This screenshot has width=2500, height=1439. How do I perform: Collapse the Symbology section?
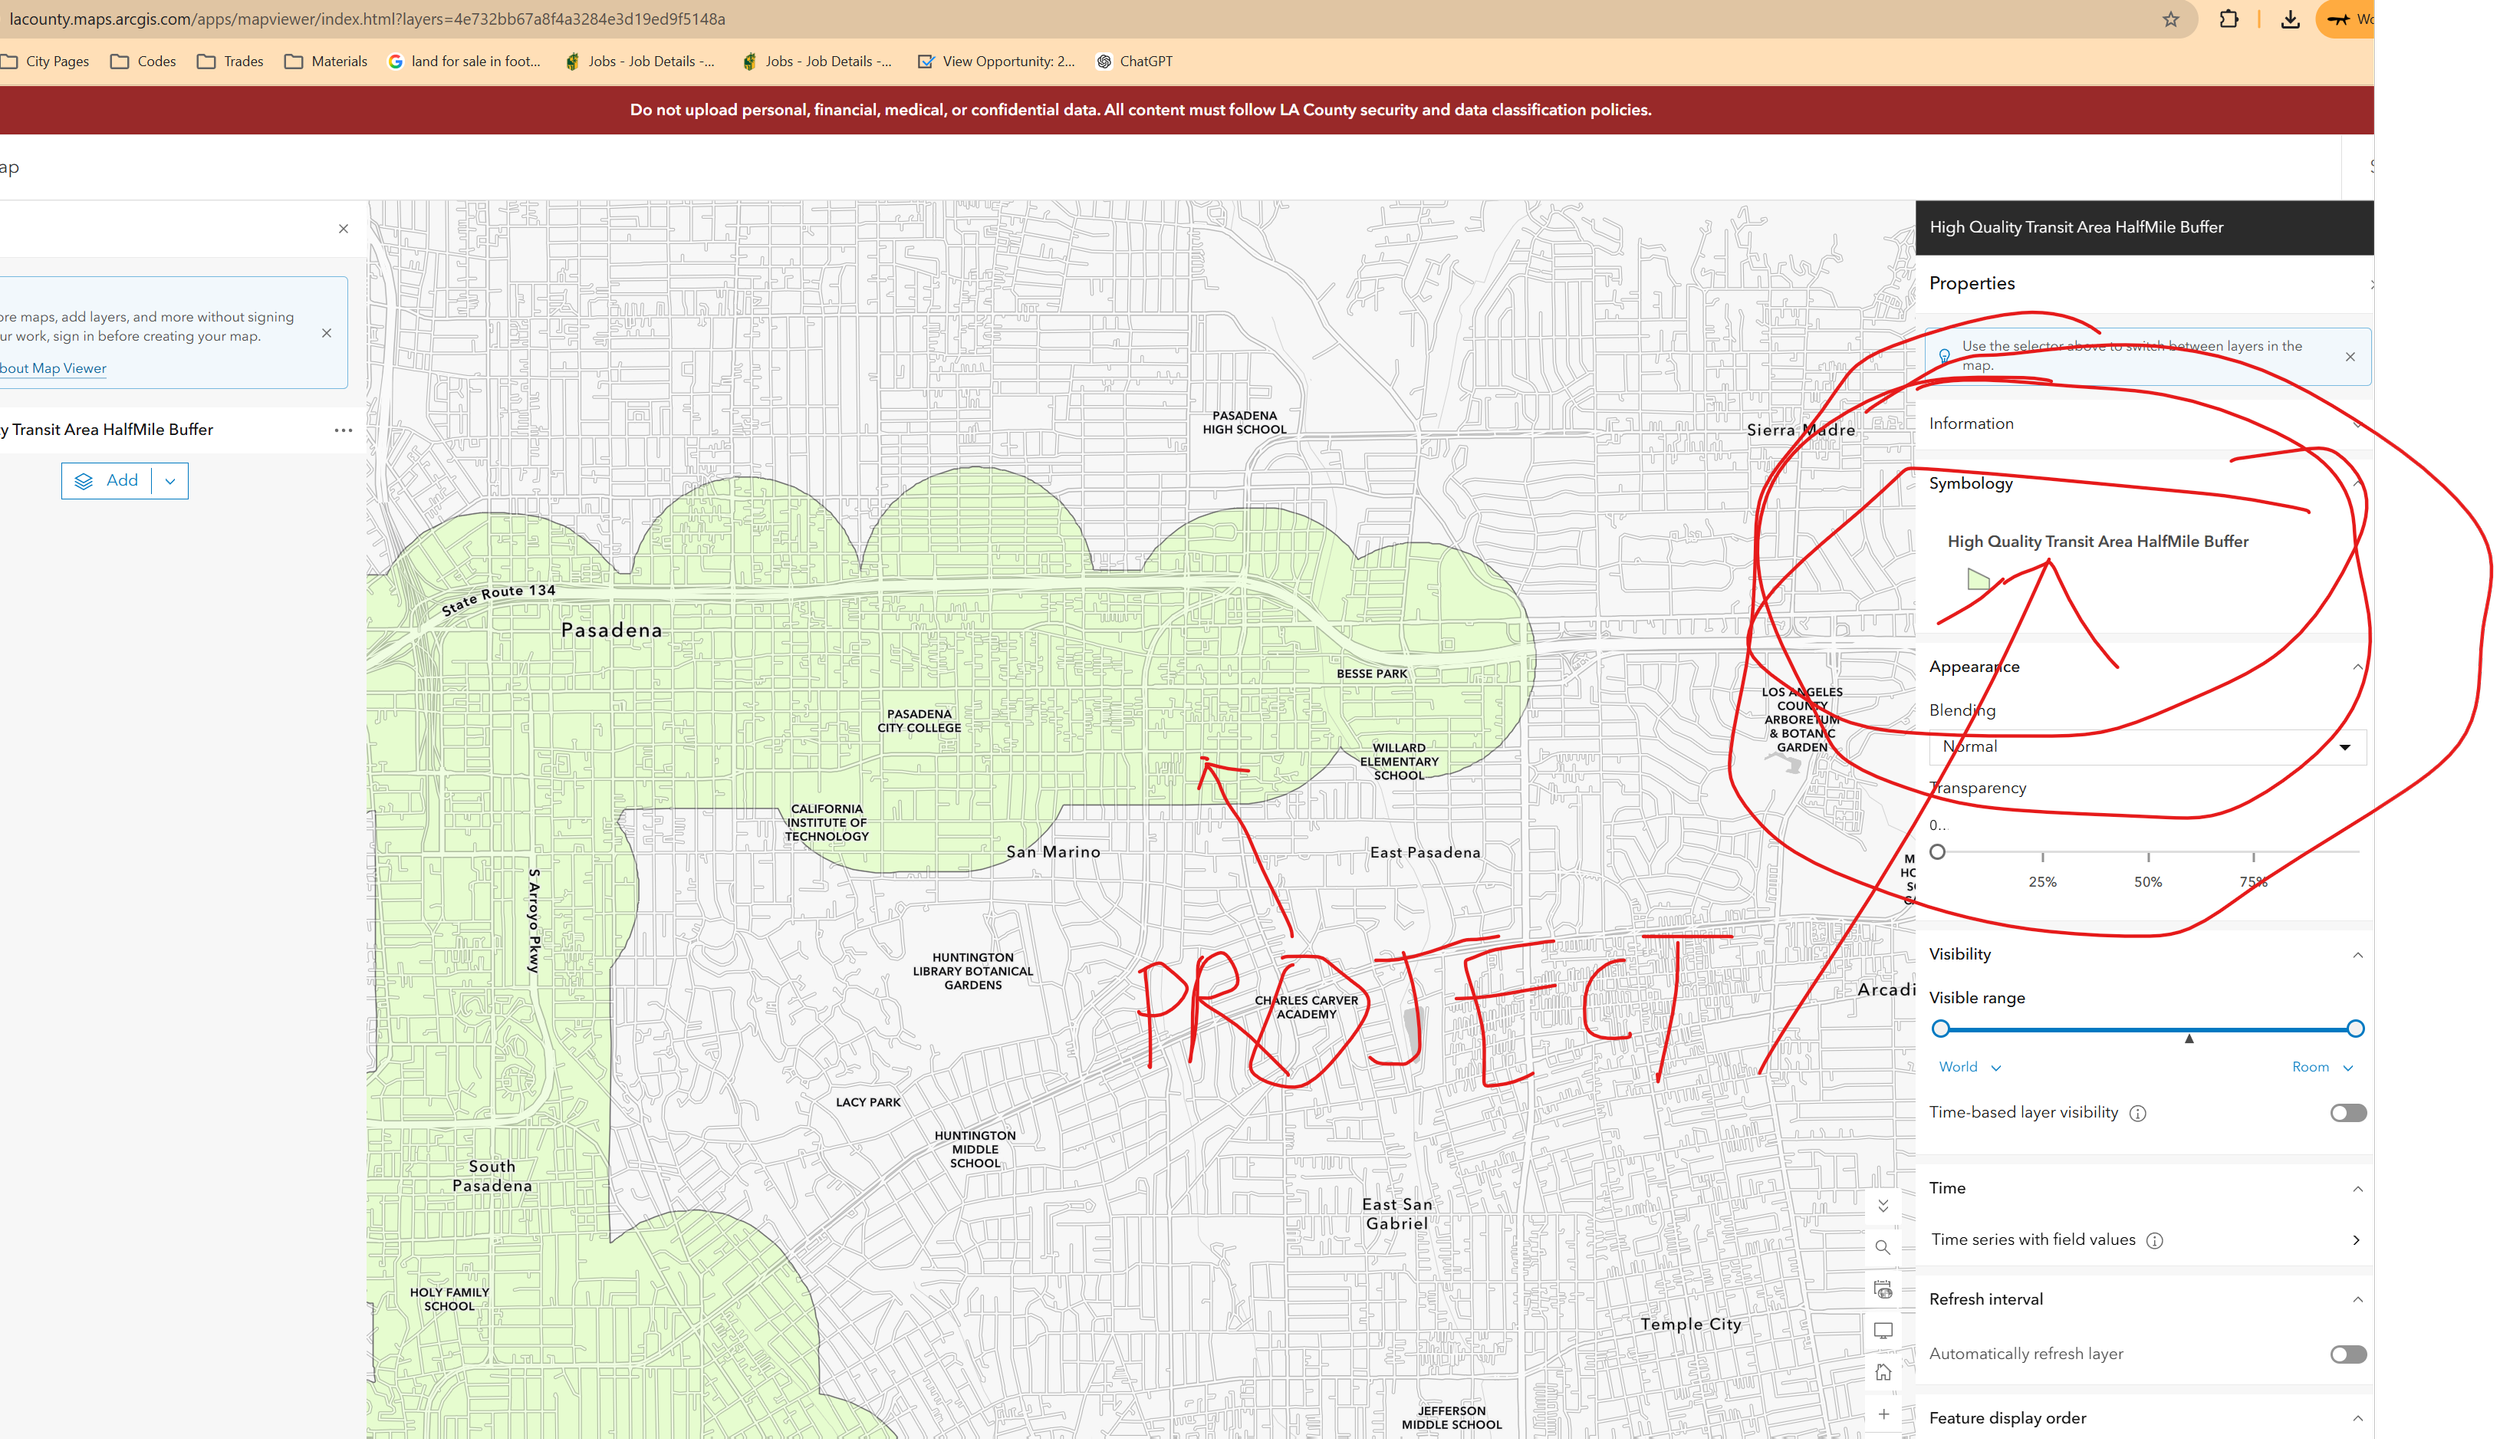2356,484
